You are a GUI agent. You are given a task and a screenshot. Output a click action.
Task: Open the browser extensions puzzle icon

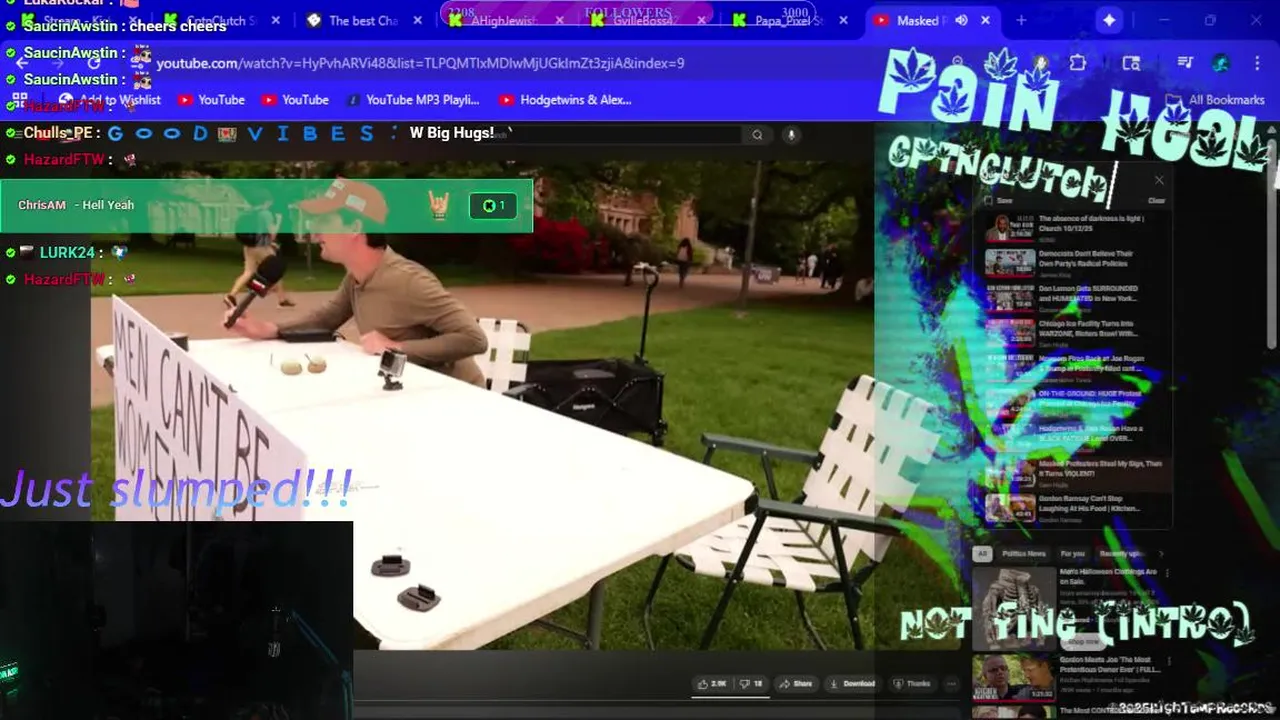(x=1077, y=63)
